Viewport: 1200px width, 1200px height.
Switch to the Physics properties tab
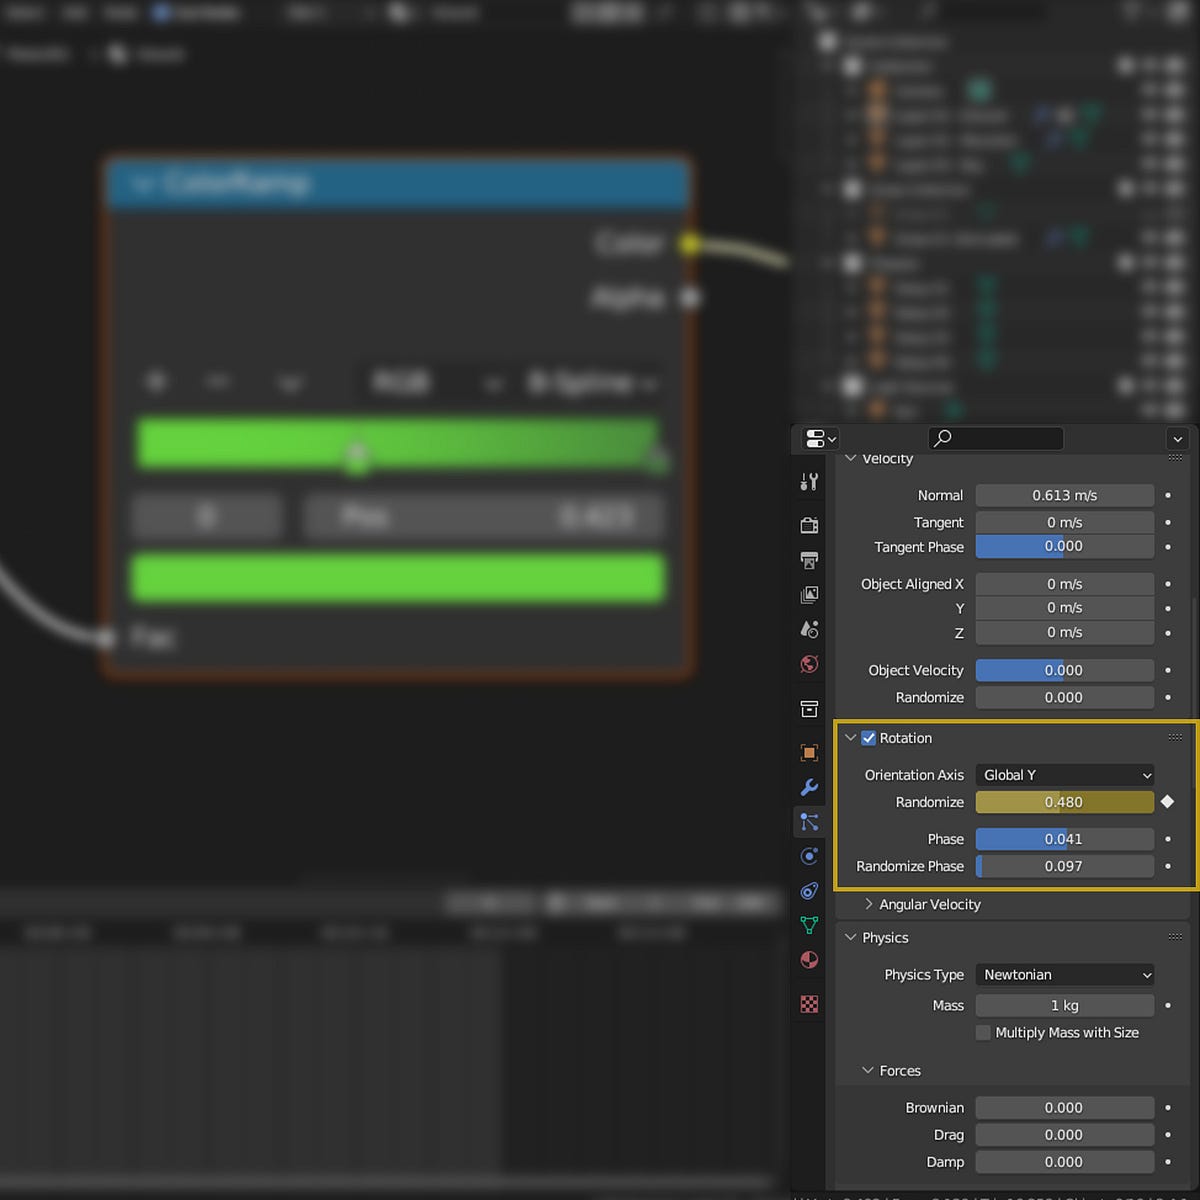click(x=809, y=856)
